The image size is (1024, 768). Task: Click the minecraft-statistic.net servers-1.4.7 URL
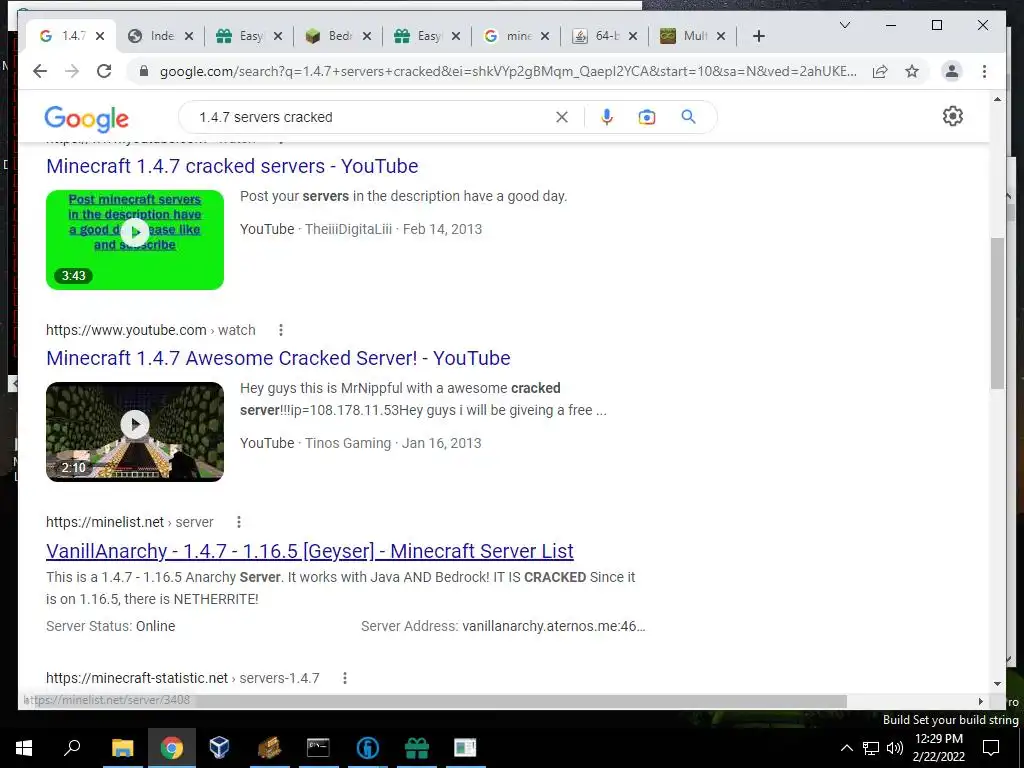click(183, 679)
